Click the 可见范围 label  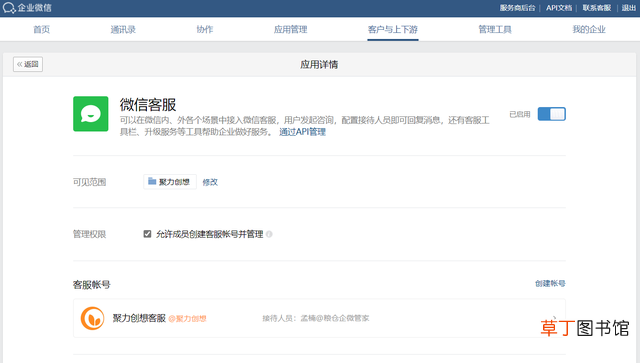click(x=89, y=182)
